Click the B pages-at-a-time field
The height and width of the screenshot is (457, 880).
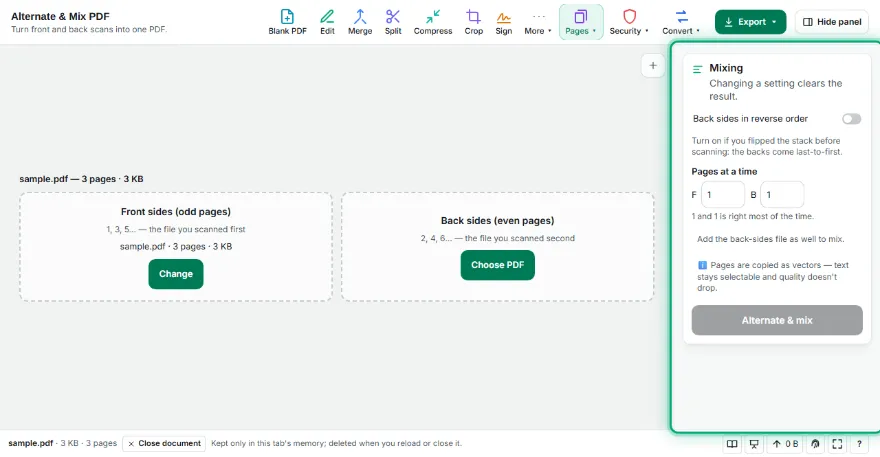[x=782, y=195]
